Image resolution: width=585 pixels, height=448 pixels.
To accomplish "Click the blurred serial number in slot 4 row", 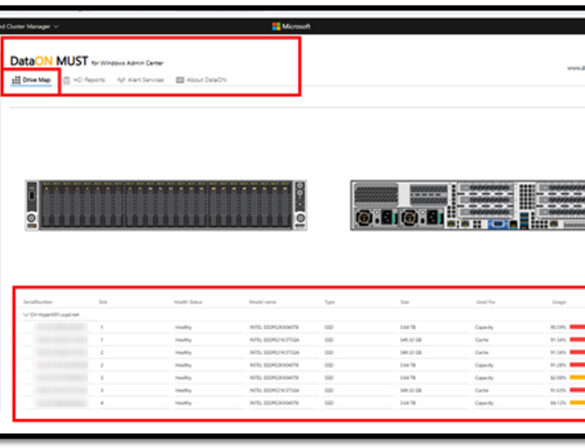I will (x=61, y=403).
